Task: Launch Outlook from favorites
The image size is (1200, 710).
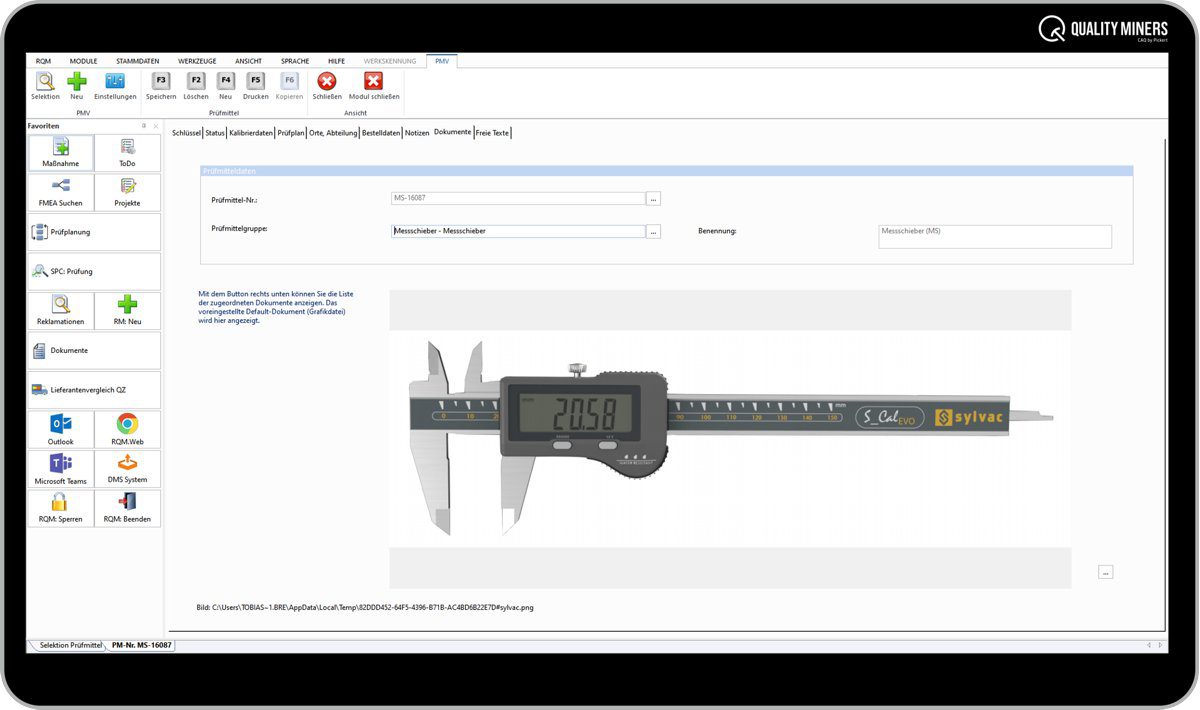Action: coord(61,430)
